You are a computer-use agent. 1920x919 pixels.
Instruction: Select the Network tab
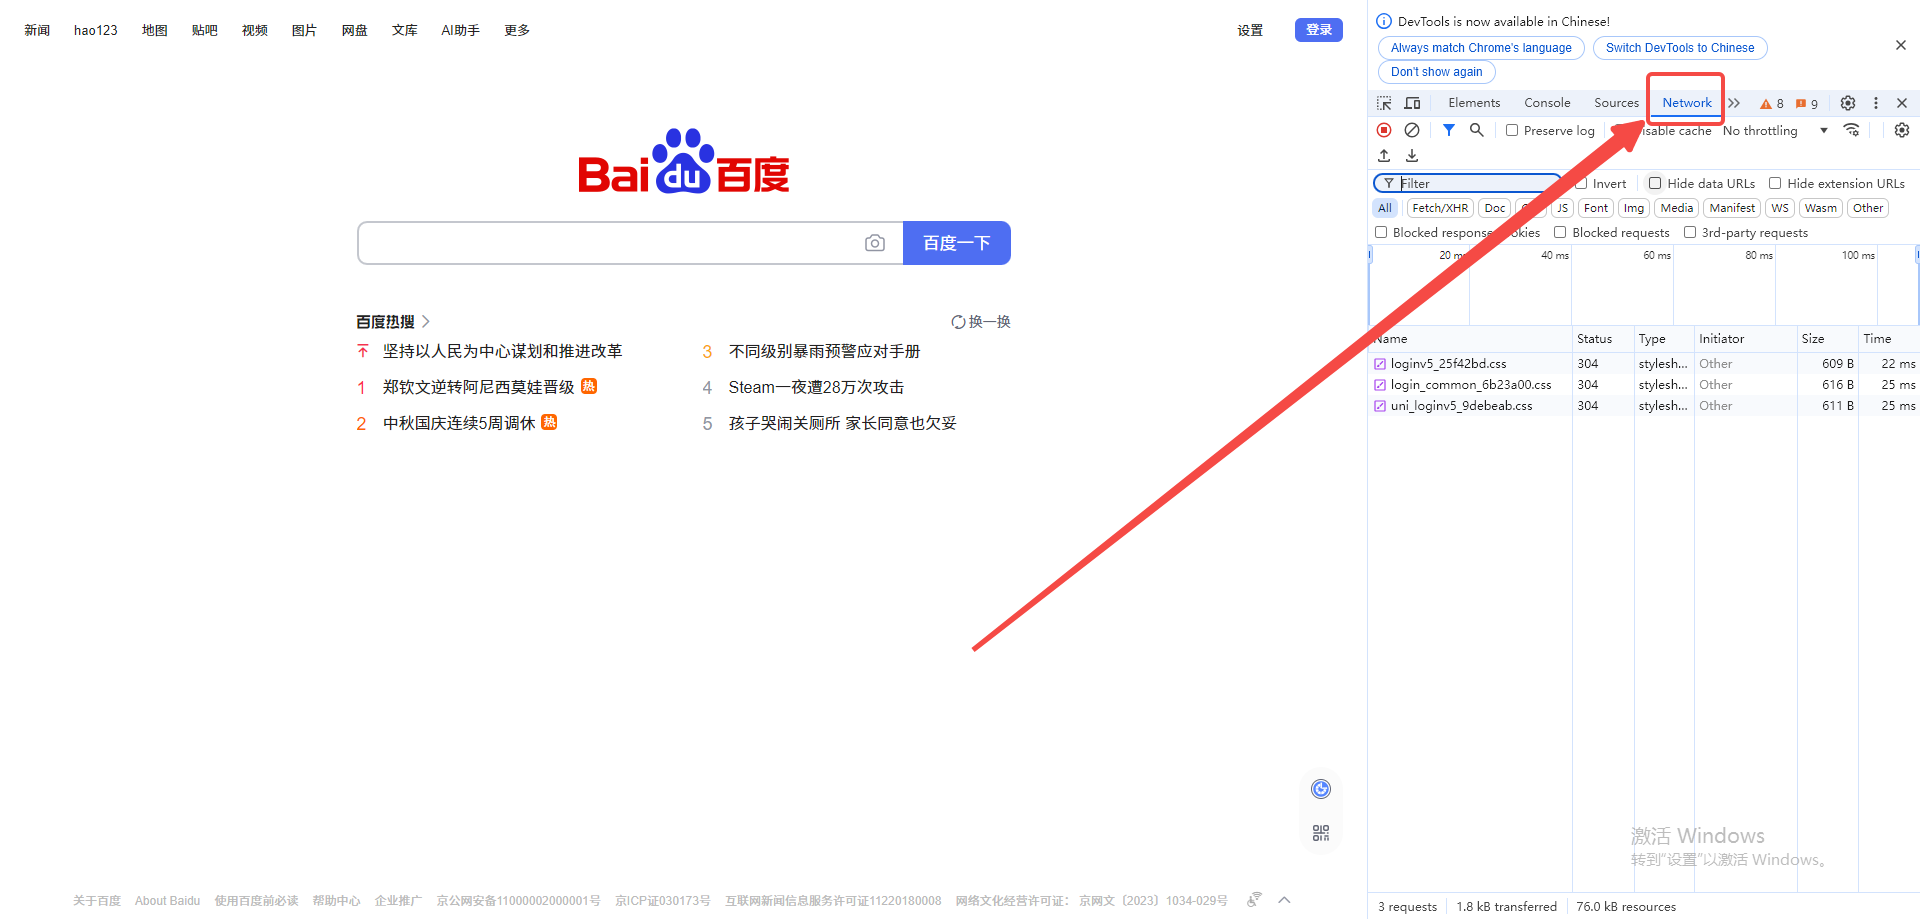(1687, 103)
